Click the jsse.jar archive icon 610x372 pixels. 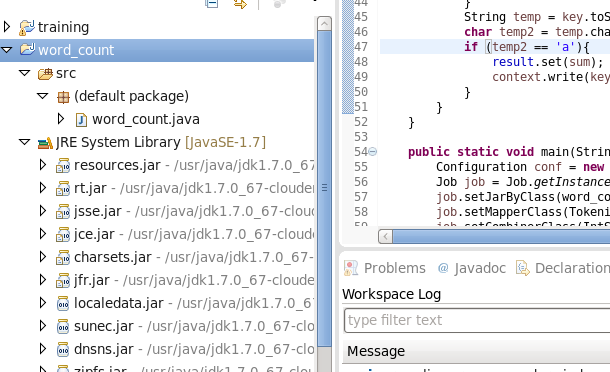[63, 212]
